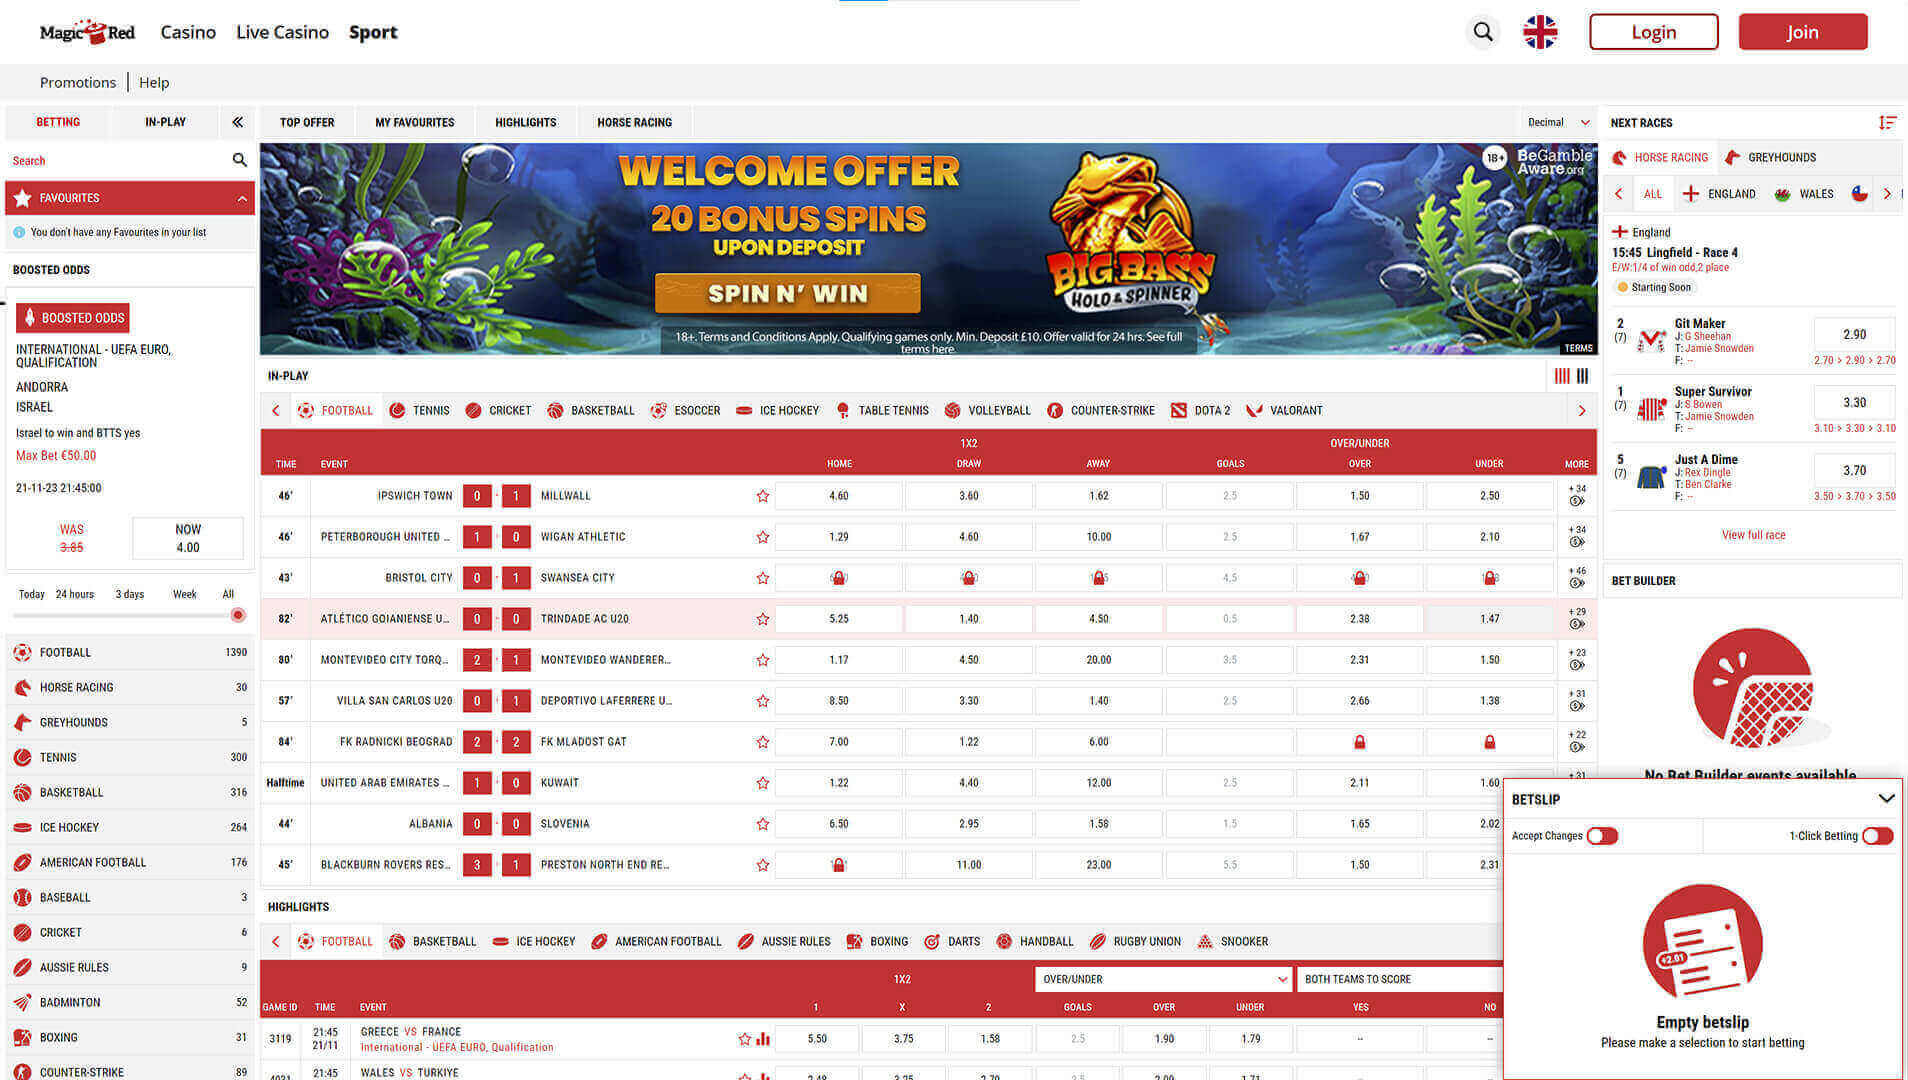Select Millwall away odds 1.62
1908x1080 pixels.
(x=1098, y=496)
